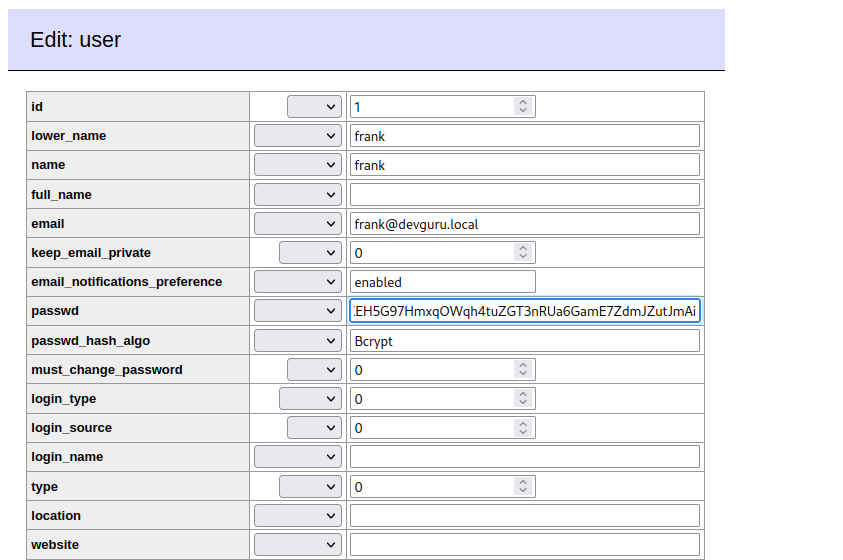Click into the empty location text field
Screen dimensions: 843x560
coord(524,516)
